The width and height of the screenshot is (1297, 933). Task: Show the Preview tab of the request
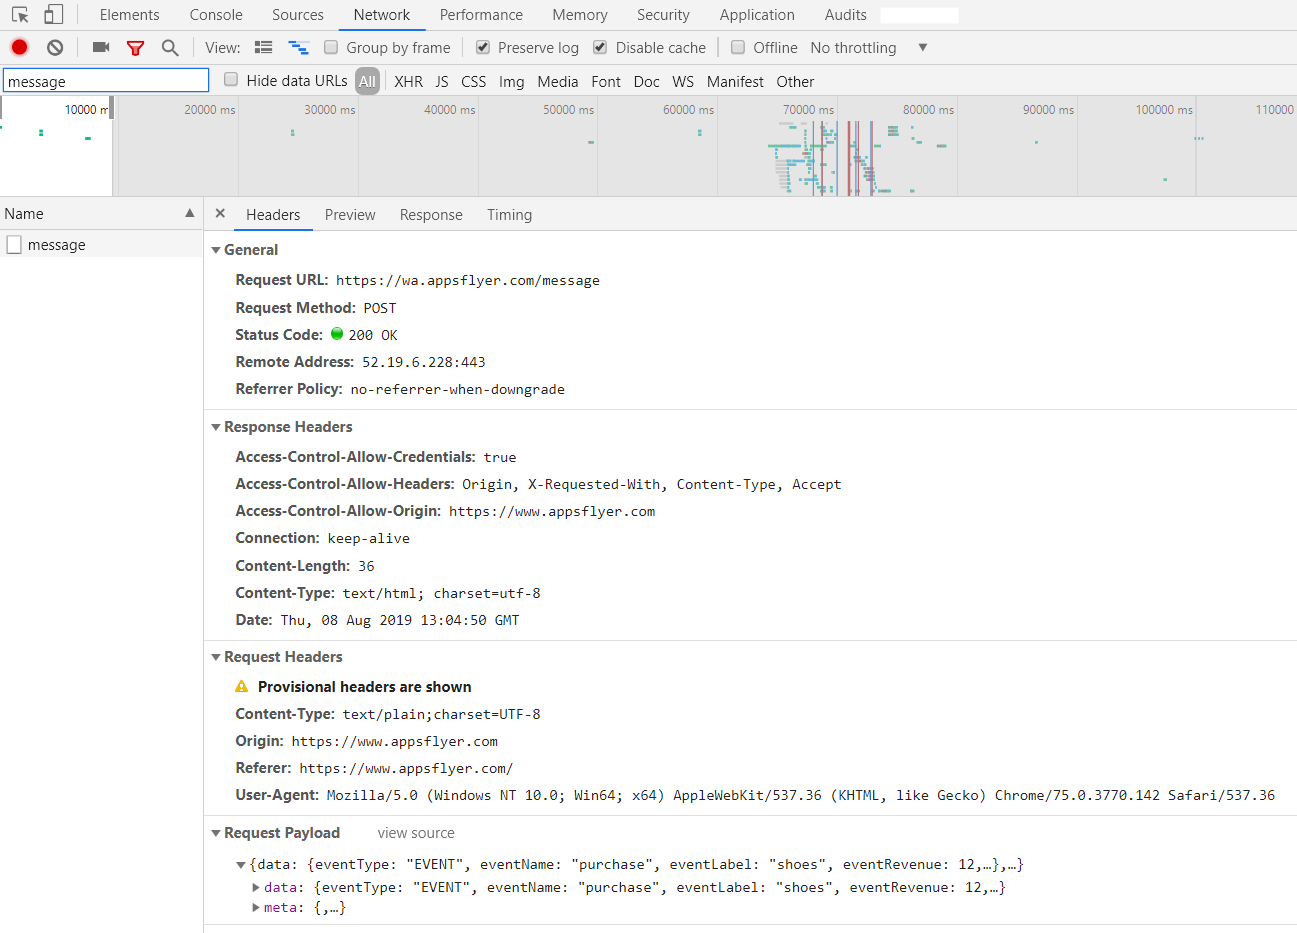tap(350, 215)
